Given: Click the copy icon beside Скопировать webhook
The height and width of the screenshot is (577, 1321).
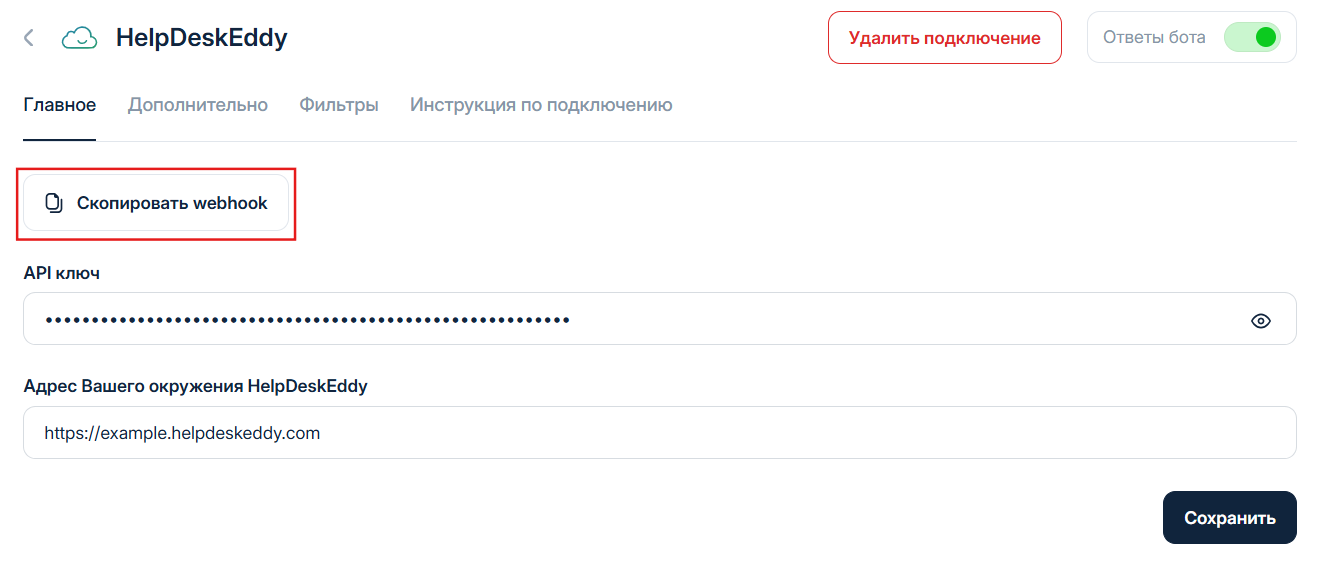Looking at the screenshot, I should click(55, 203).
